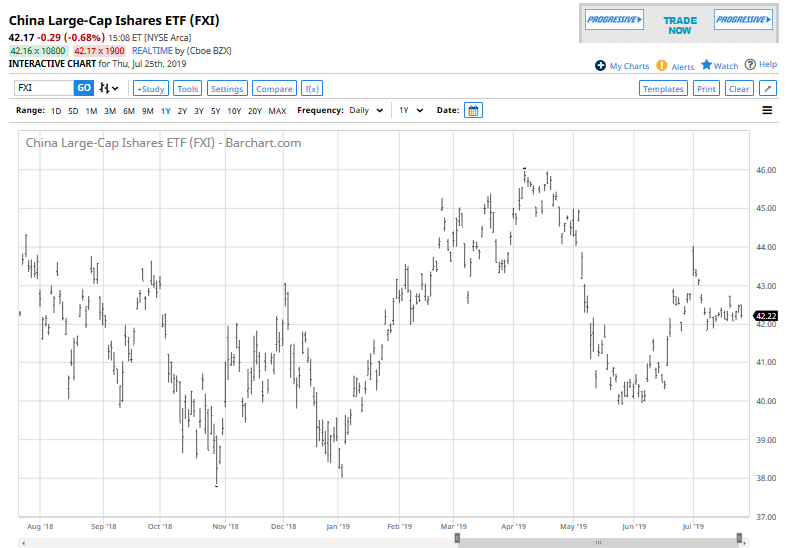Viewport: 791px width, 548px height.
Task: Open the 1Y period dropdown
Action: coord(411,111)
